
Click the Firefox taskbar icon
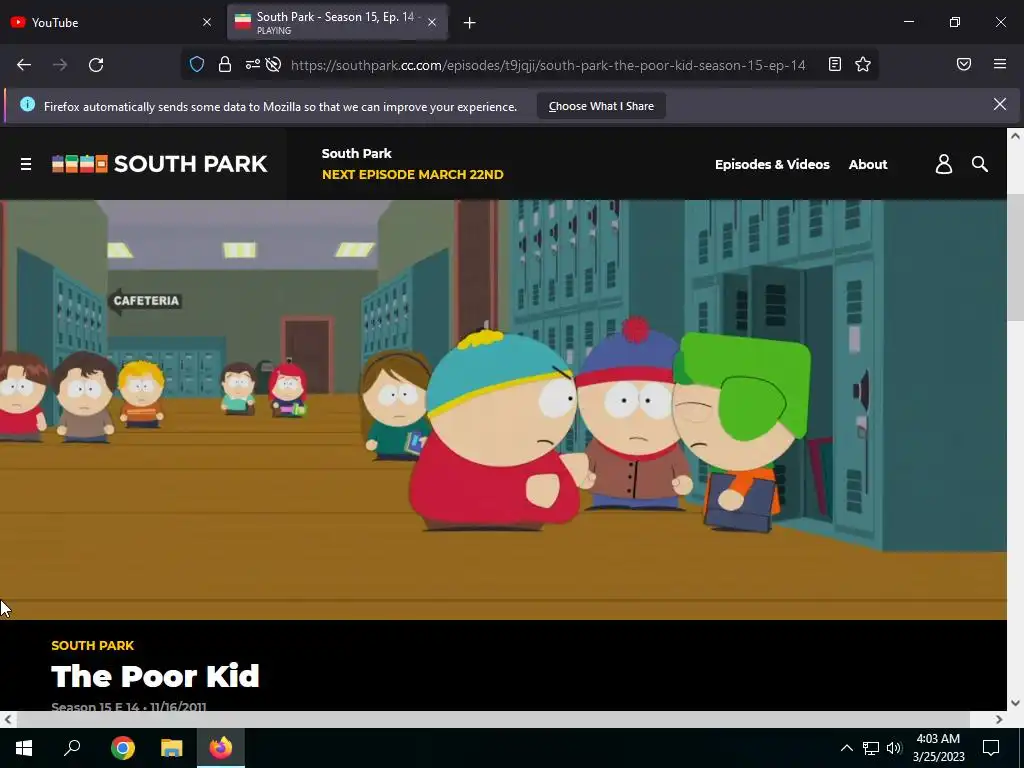221,748
